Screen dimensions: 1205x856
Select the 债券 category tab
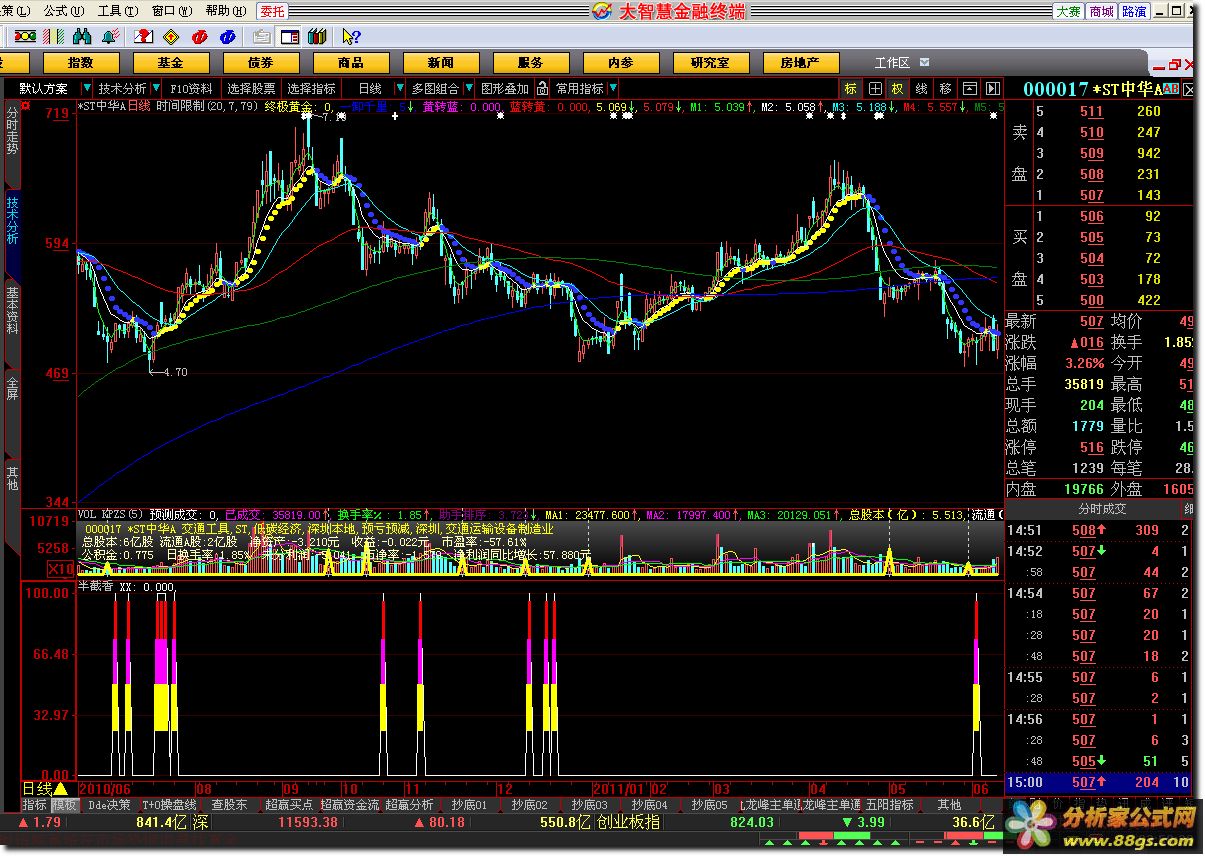point(261,62)
